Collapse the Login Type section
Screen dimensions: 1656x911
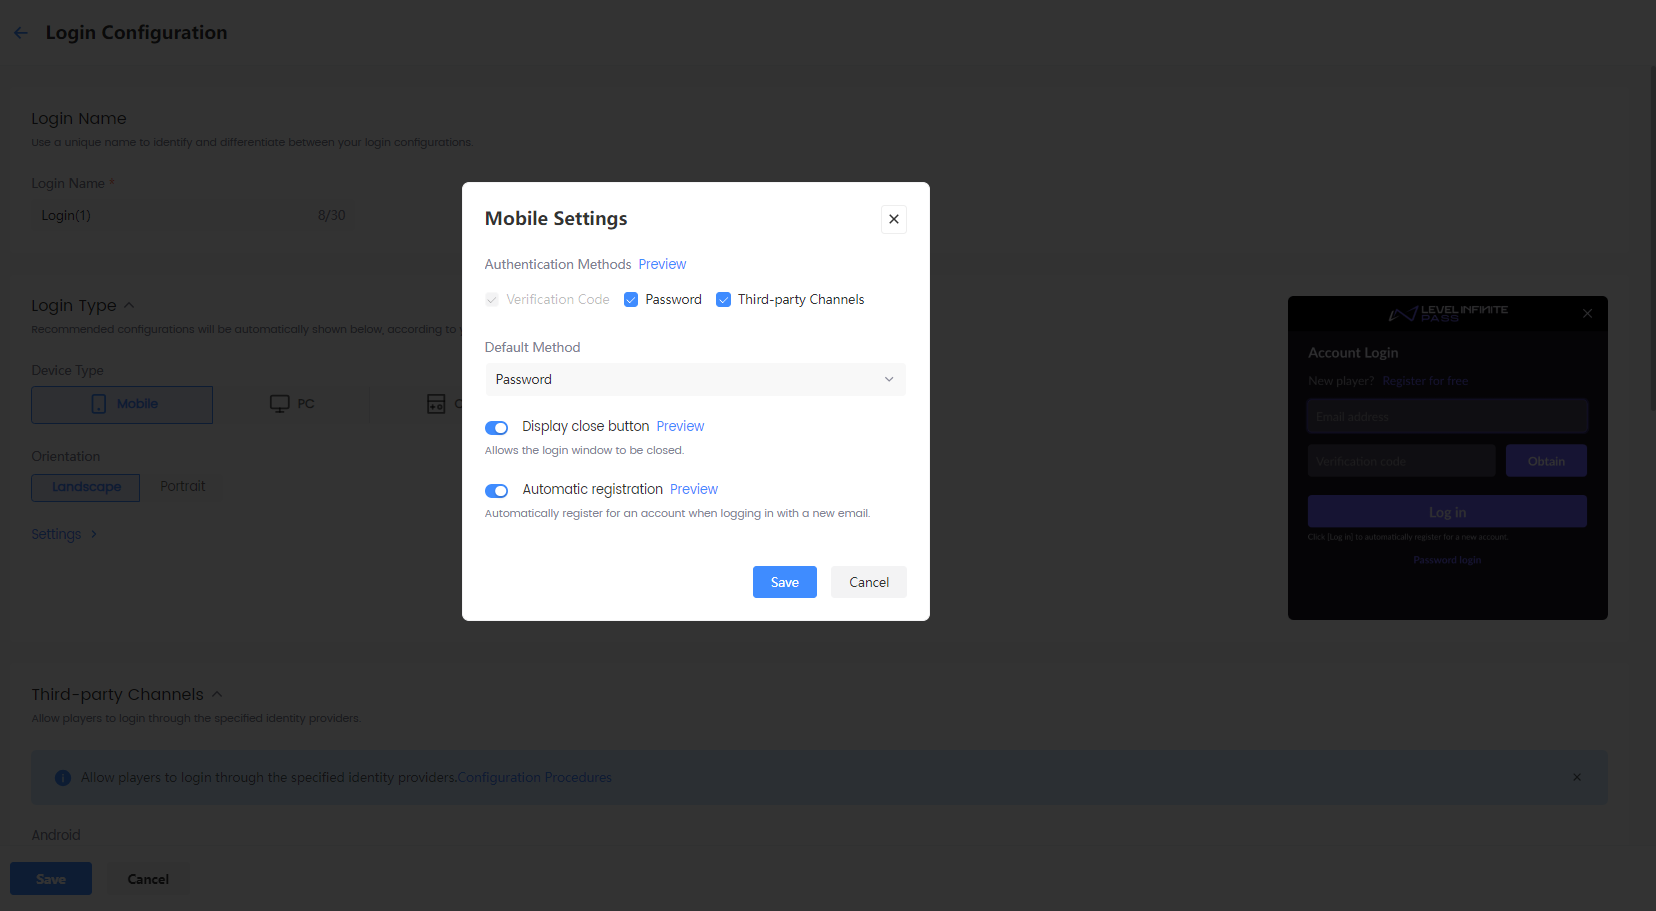tap(129, 306)
